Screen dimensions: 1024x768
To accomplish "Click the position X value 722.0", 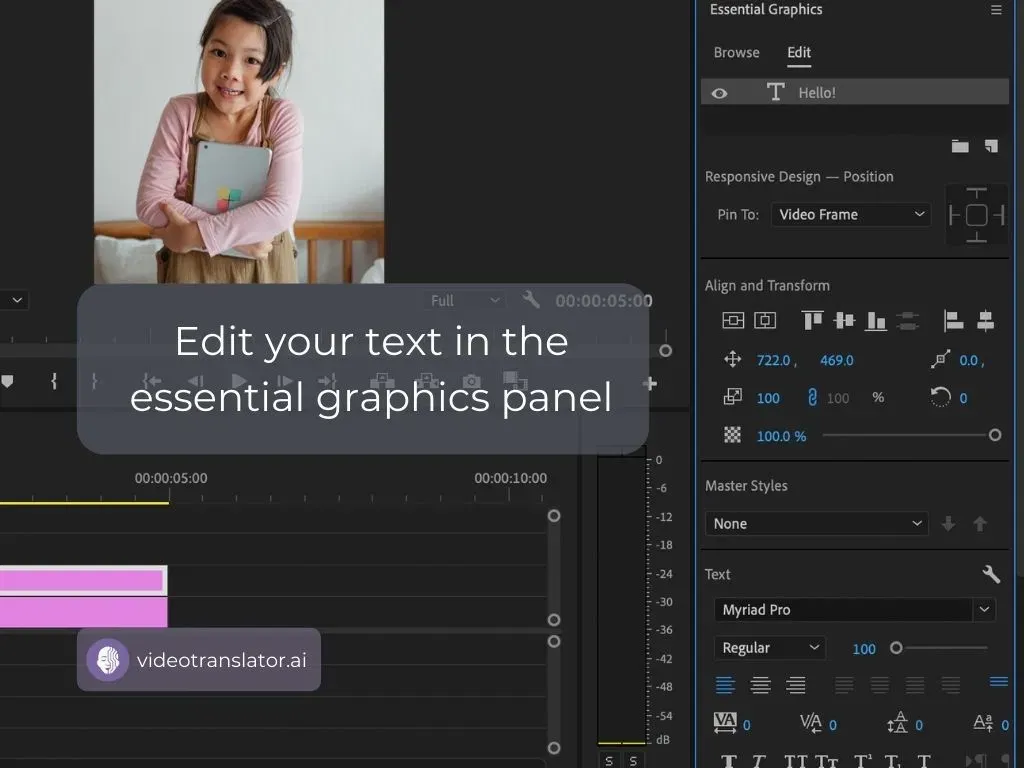I will point(773,360).
